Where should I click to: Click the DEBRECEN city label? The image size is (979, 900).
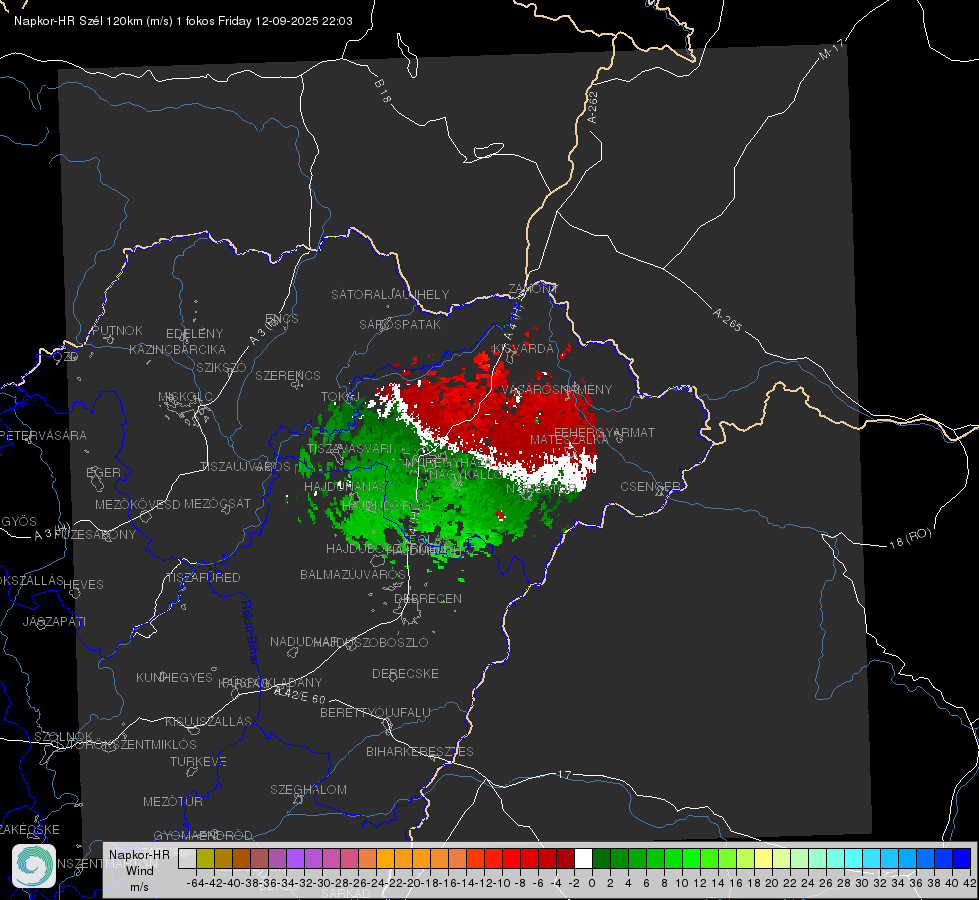click(x=428, y=598)
